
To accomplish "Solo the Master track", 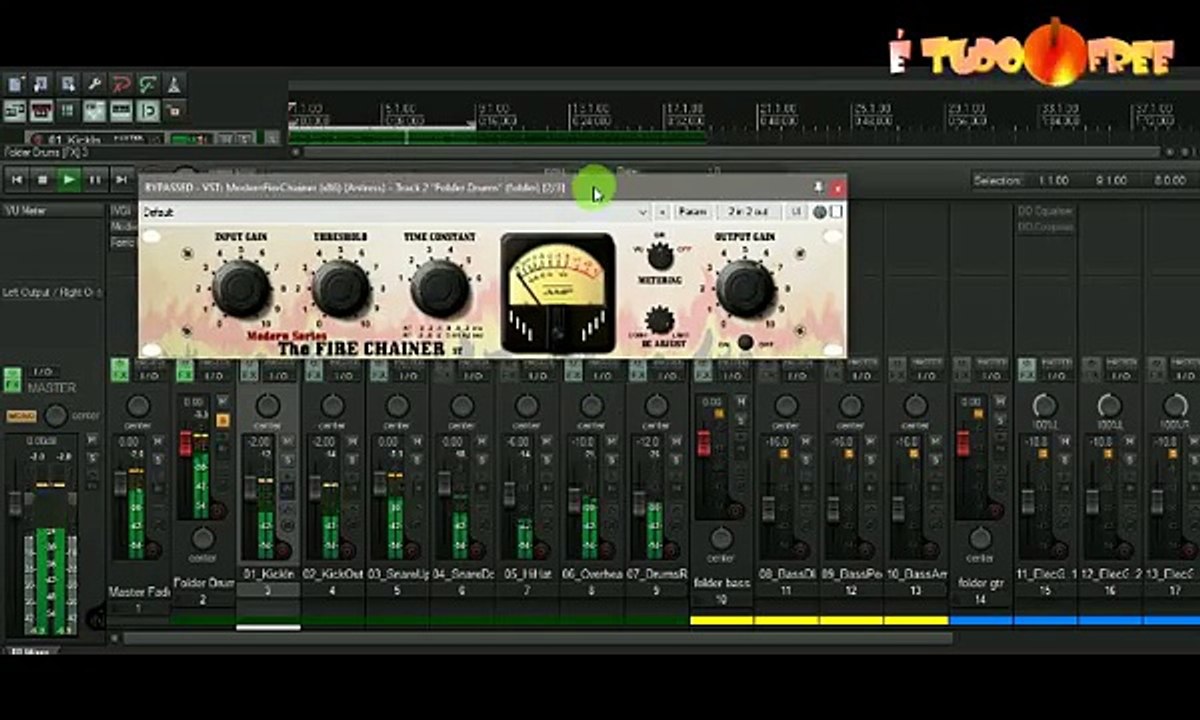I will pos(92,458).
